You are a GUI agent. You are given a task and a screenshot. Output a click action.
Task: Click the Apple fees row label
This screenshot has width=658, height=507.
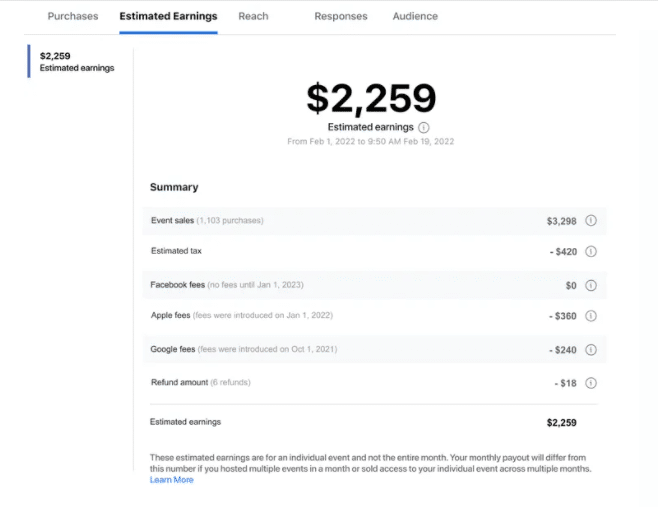click(172, 316)
